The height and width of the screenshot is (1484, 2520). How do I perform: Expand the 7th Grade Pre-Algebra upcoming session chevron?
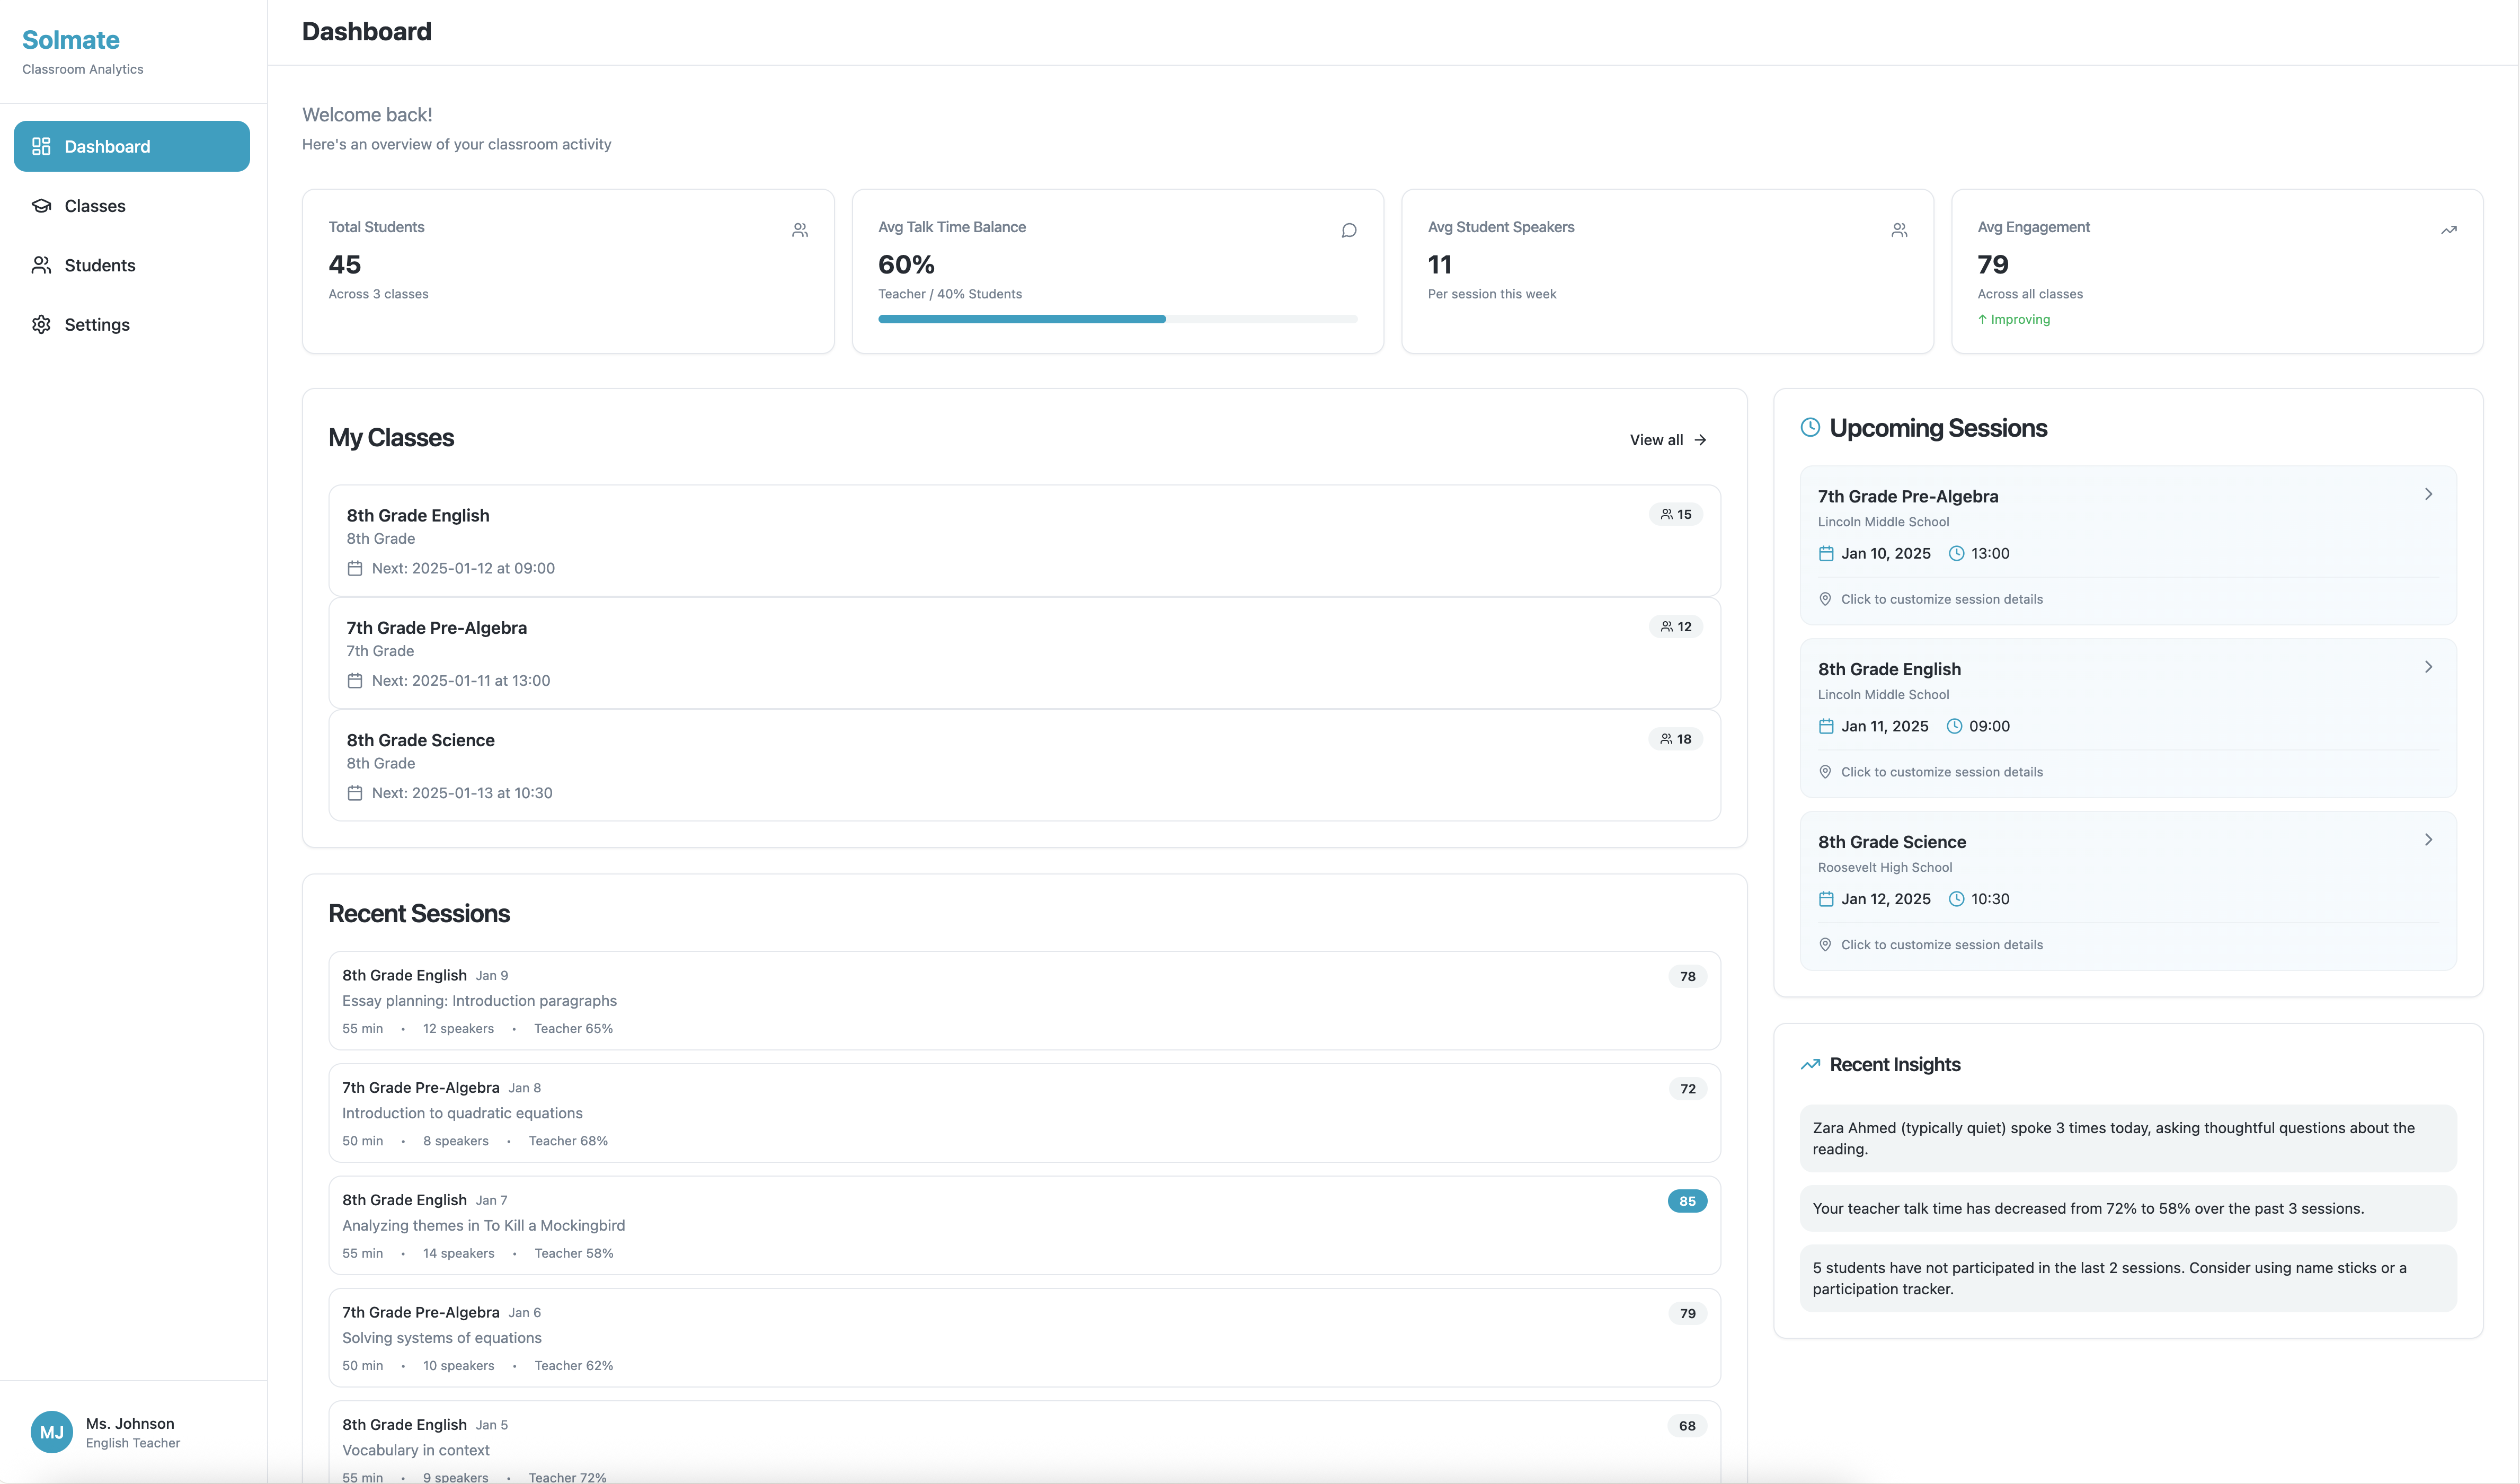(x=2428, y=494)
